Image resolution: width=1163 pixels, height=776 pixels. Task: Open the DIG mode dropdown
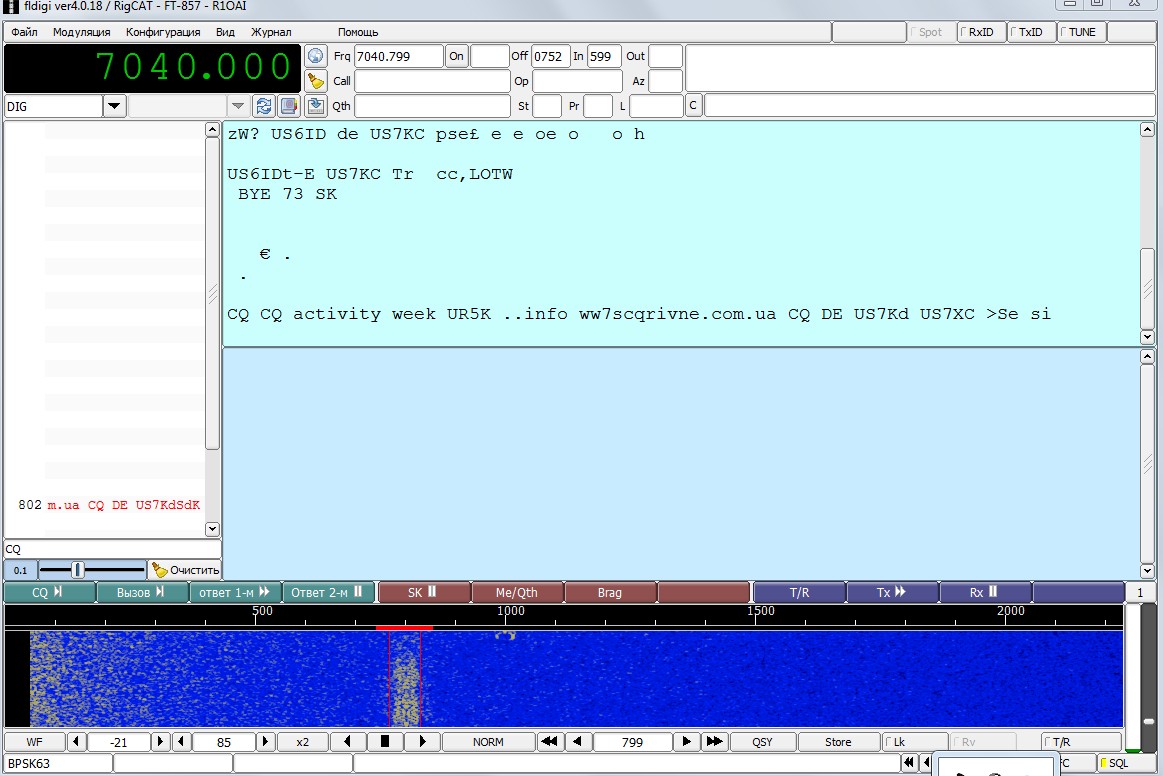pyautogui.click(x=114, y=106)
